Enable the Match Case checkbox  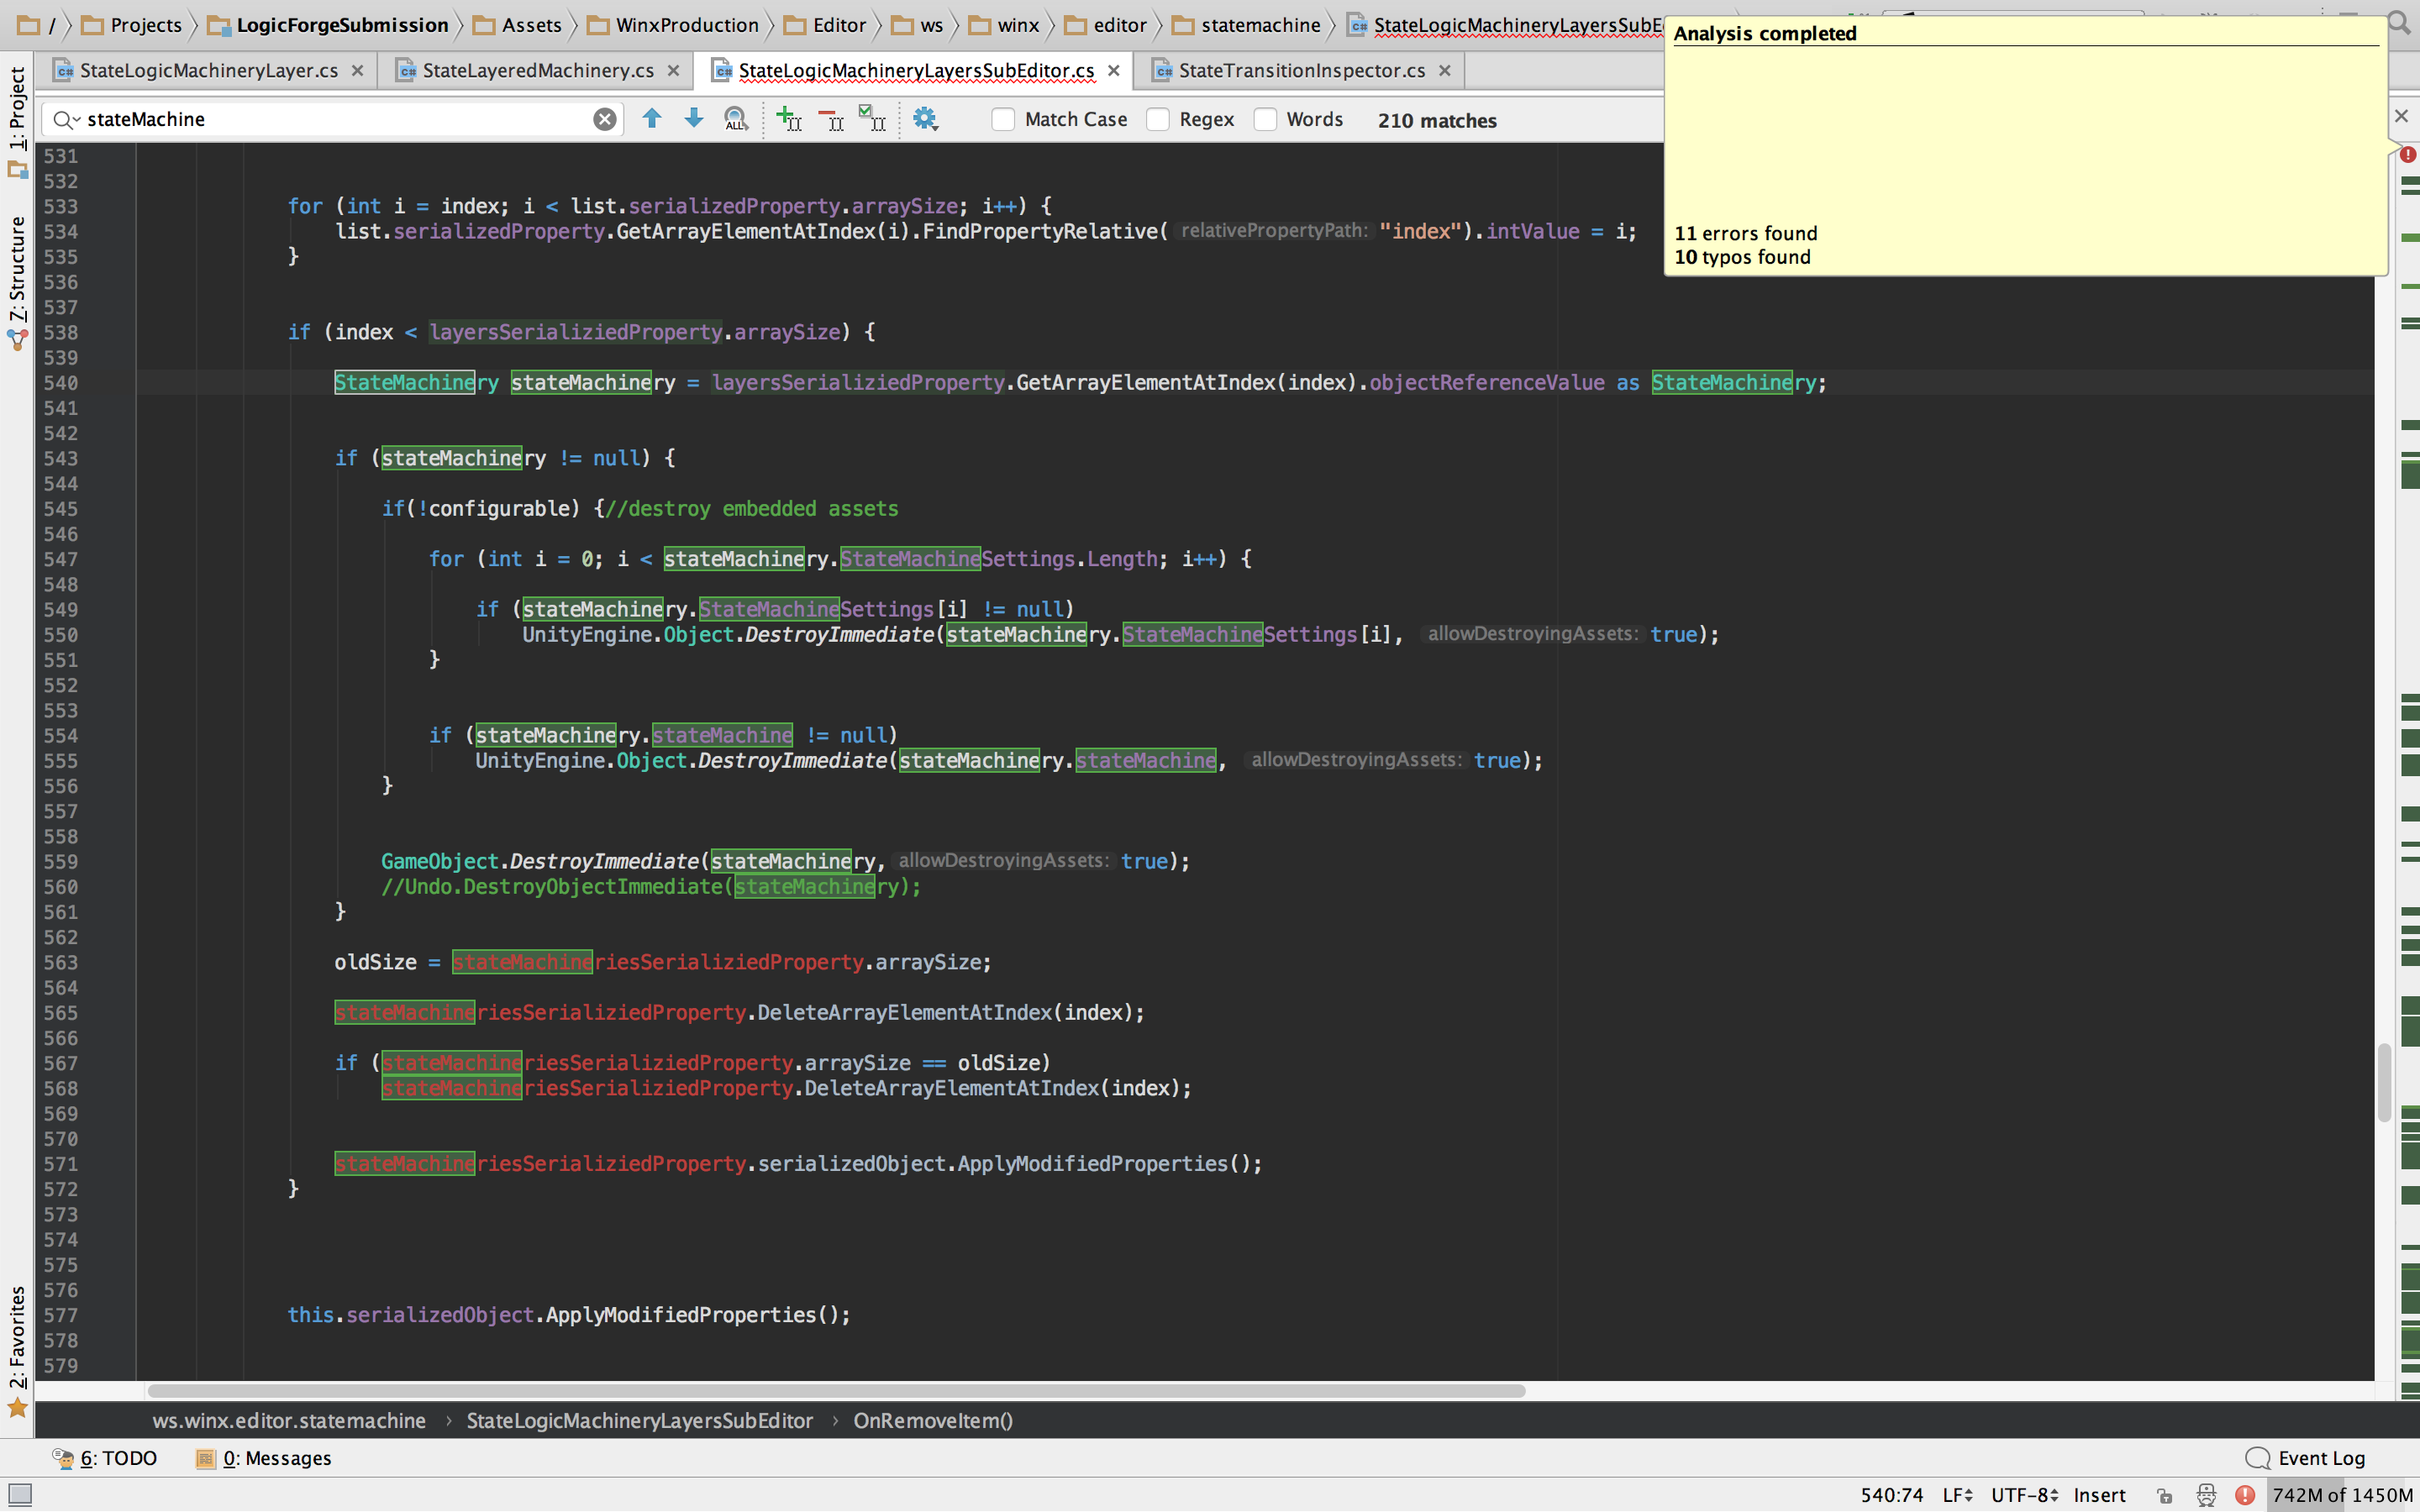coord(1003,120)
